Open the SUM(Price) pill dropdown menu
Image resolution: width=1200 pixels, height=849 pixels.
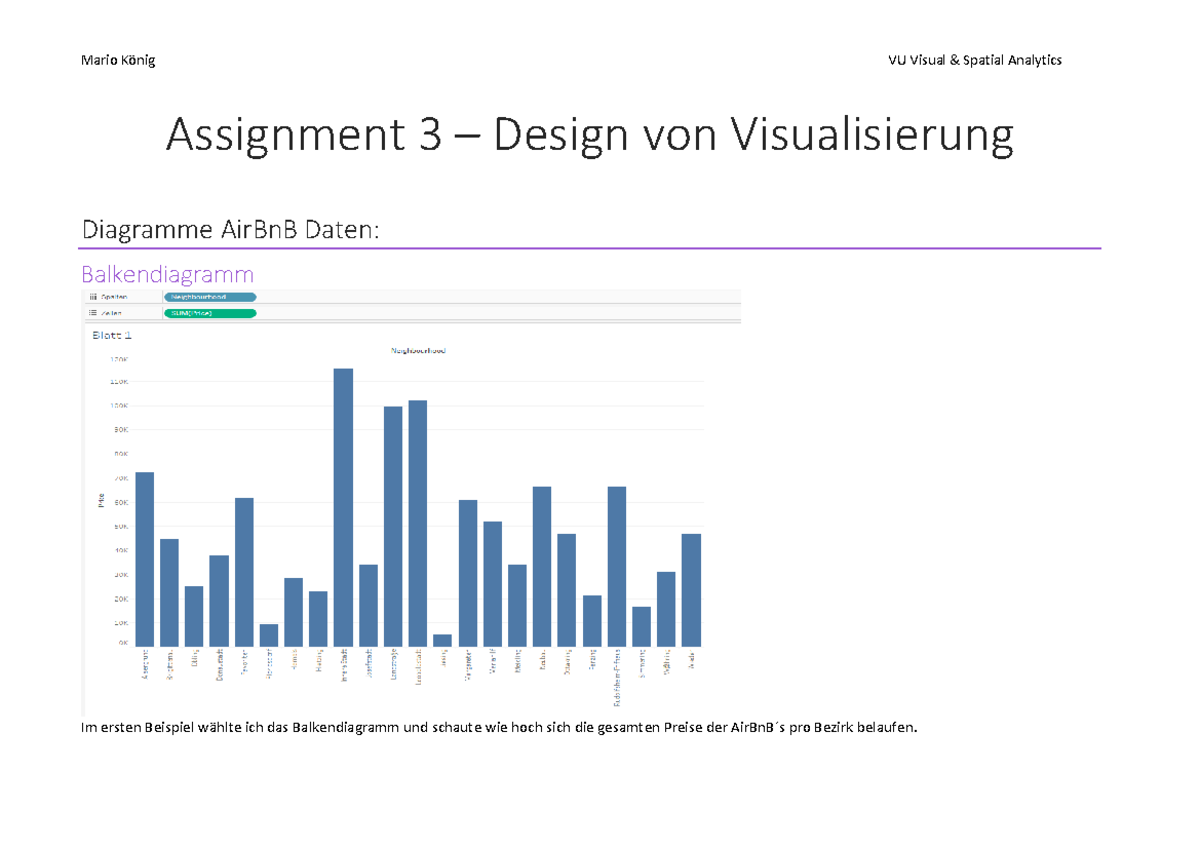pyautogui.click(x=251, y=312)
